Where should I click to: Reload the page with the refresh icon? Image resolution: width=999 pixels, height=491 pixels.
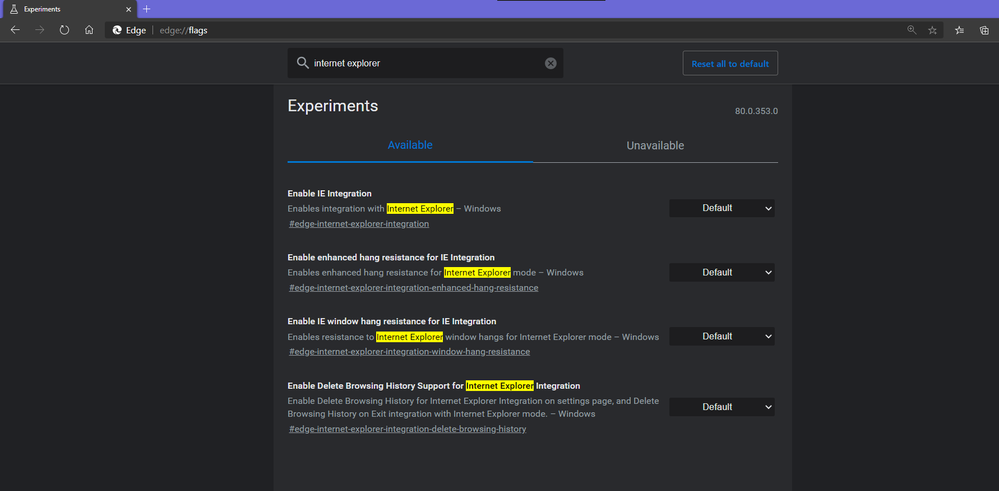[64, 30]
